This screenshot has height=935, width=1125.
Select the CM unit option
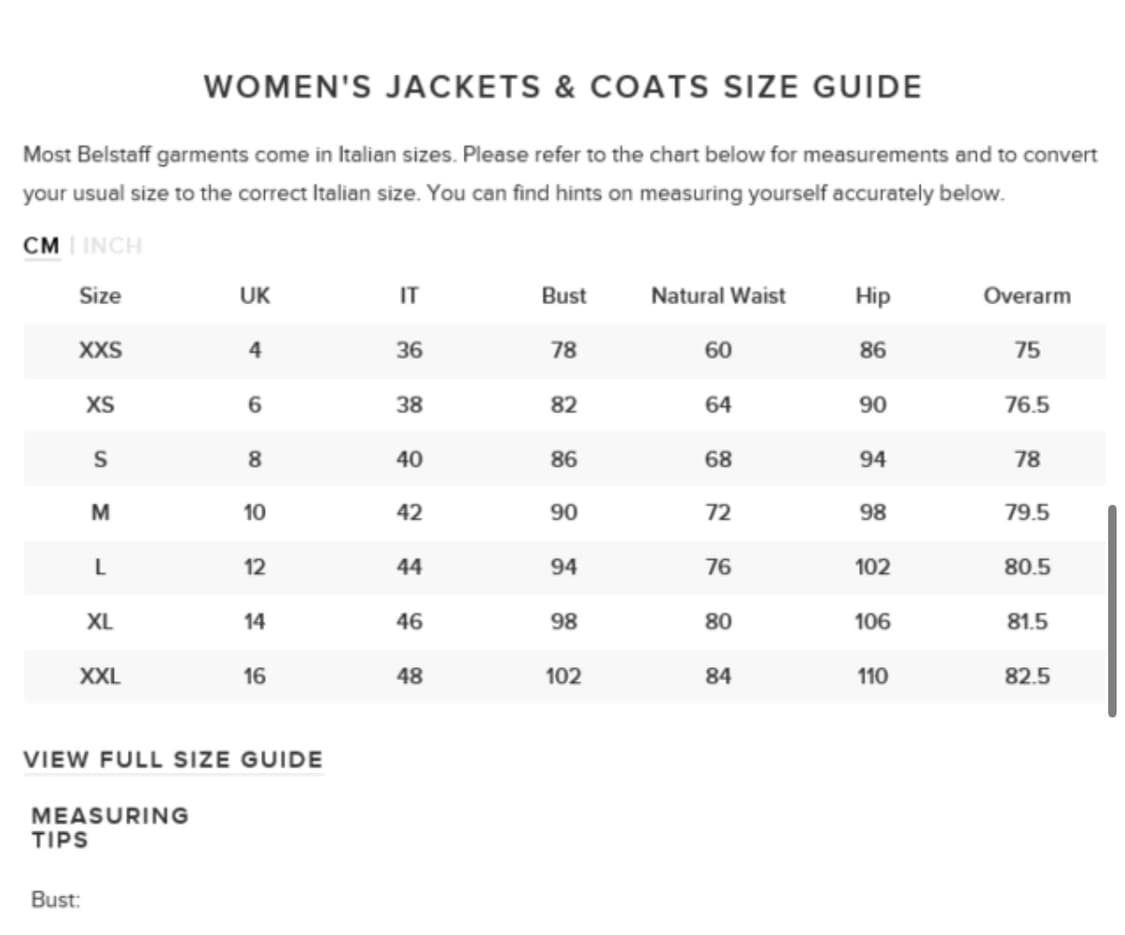(x=41, y=245)
